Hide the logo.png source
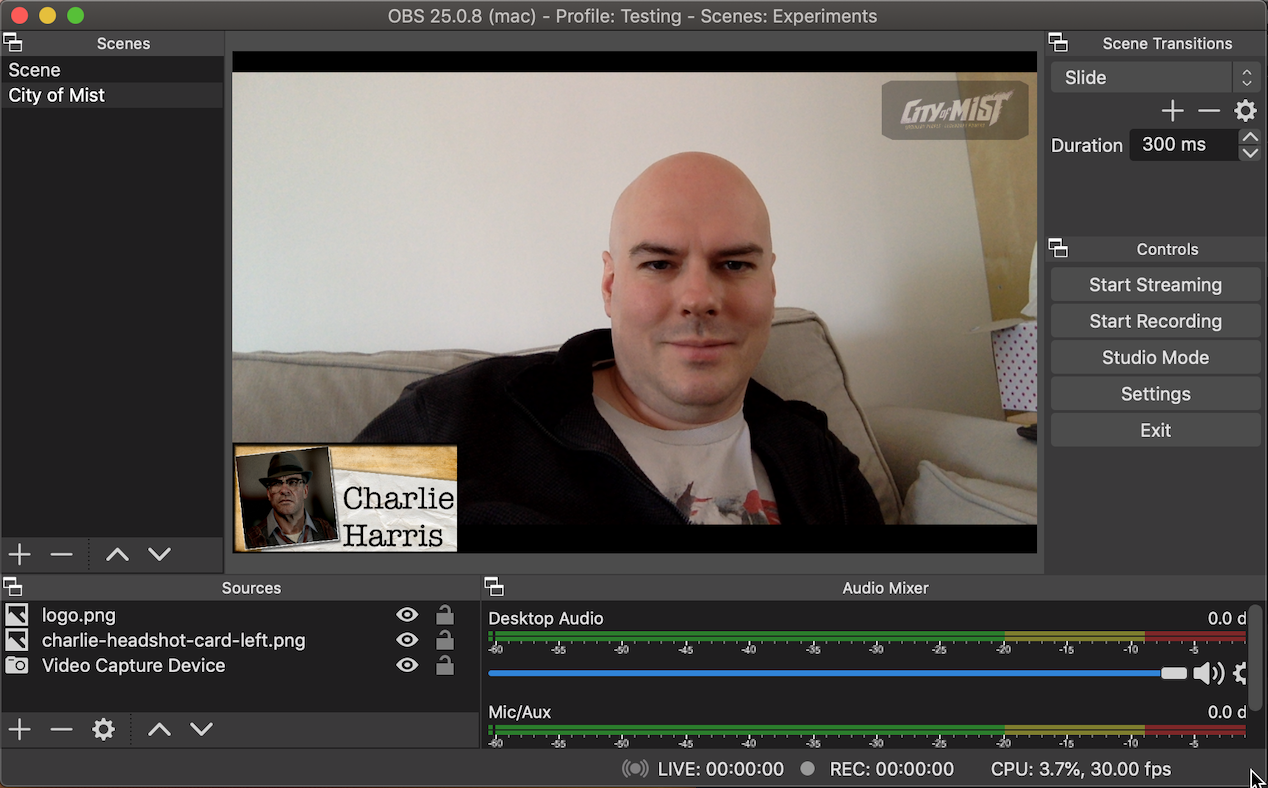This screenshot has width=1268, height=788. [406, 615]
